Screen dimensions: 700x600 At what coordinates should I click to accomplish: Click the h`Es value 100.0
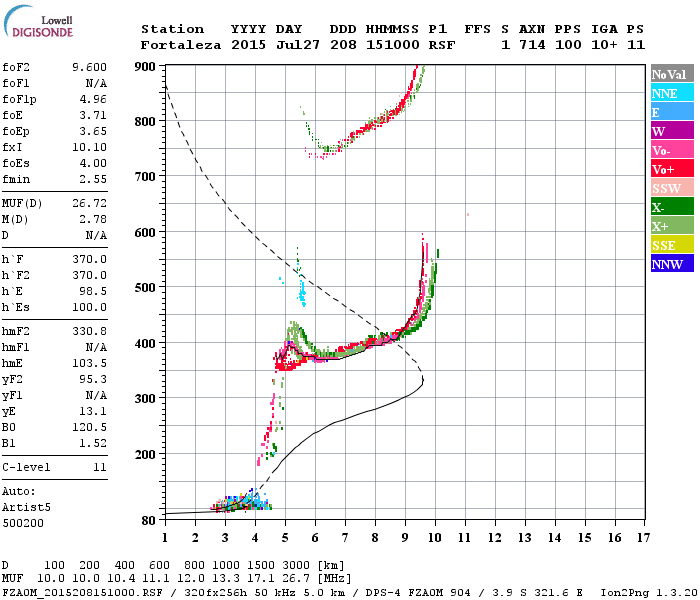89,307
